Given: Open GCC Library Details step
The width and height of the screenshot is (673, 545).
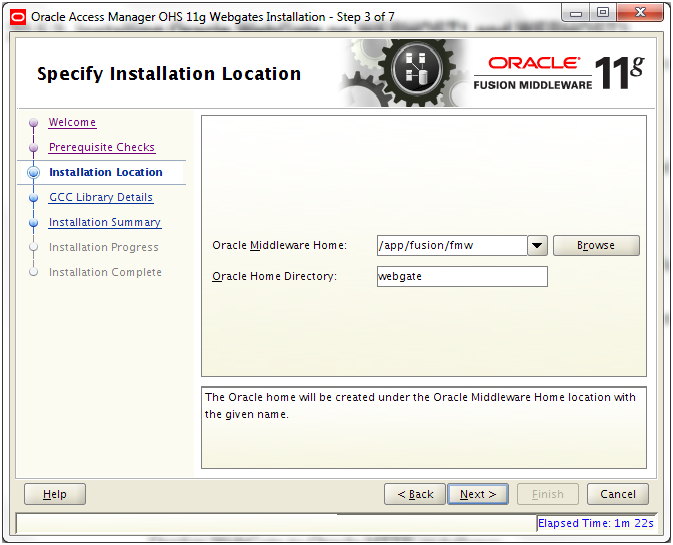Looking at the screenshot, I should (101, 197).
